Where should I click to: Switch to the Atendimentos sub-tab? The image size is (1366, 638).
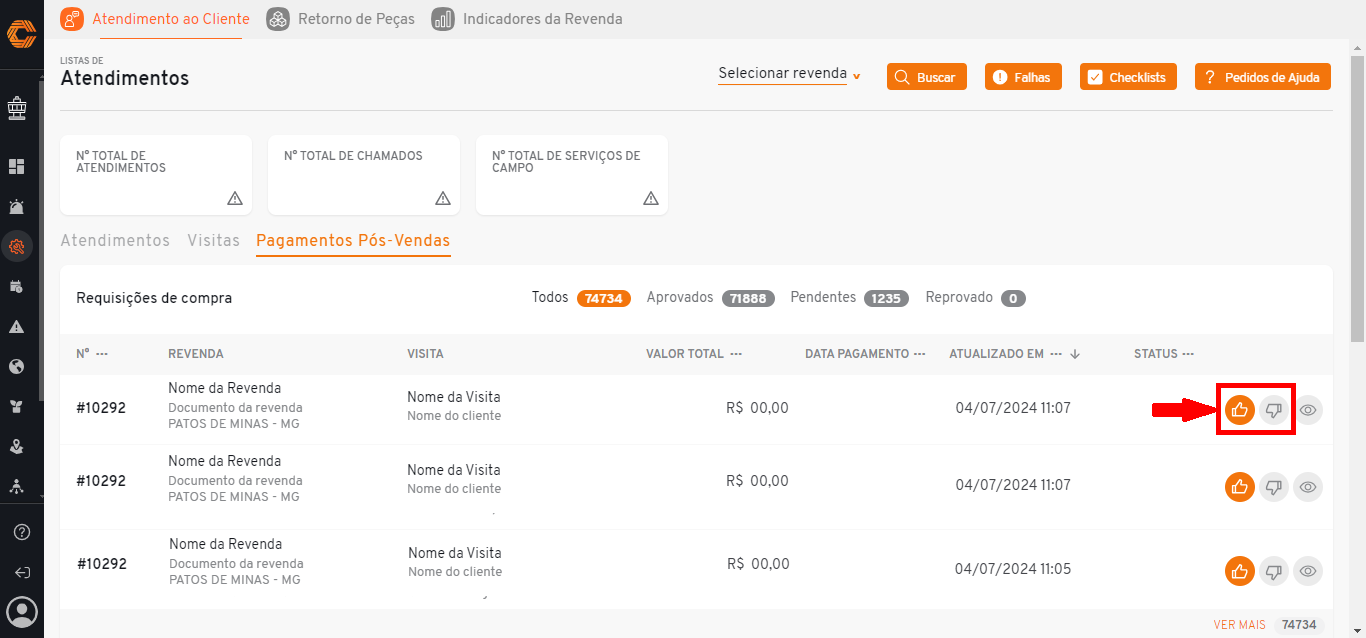pyautogui.click(x=115, y=241)
